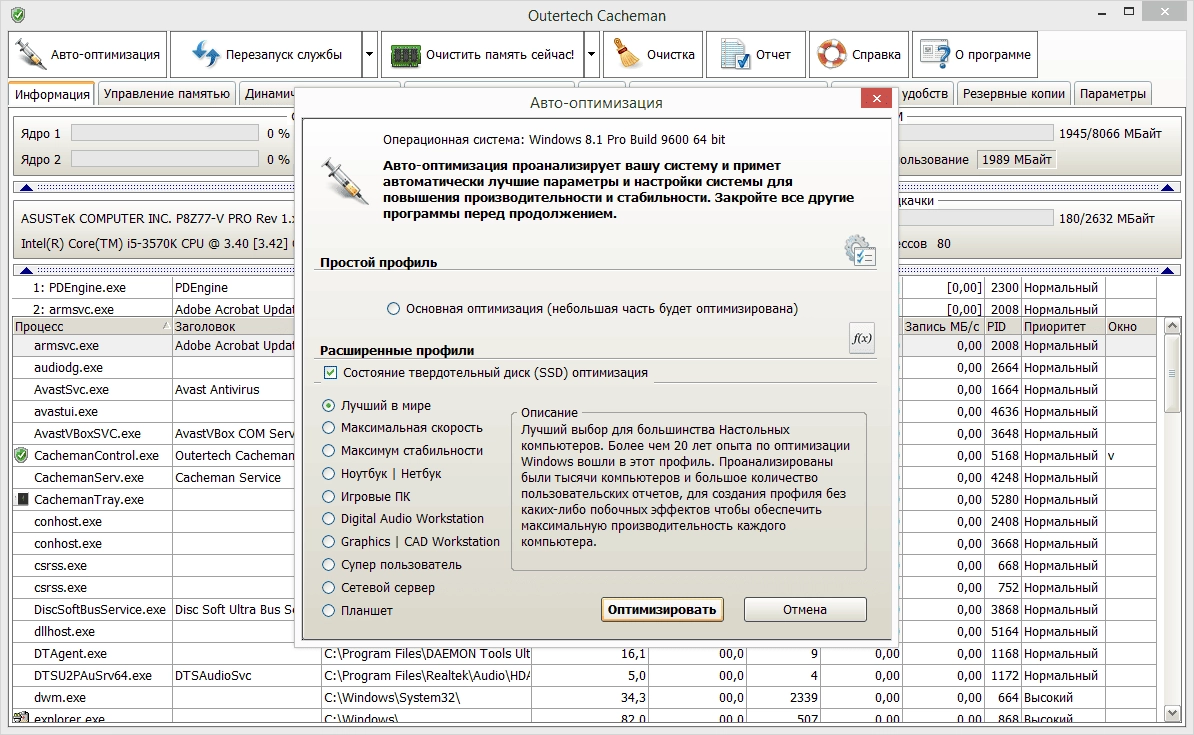Click Очистить память сейчас! memory button
The image size is (1194, 735).
483,55
